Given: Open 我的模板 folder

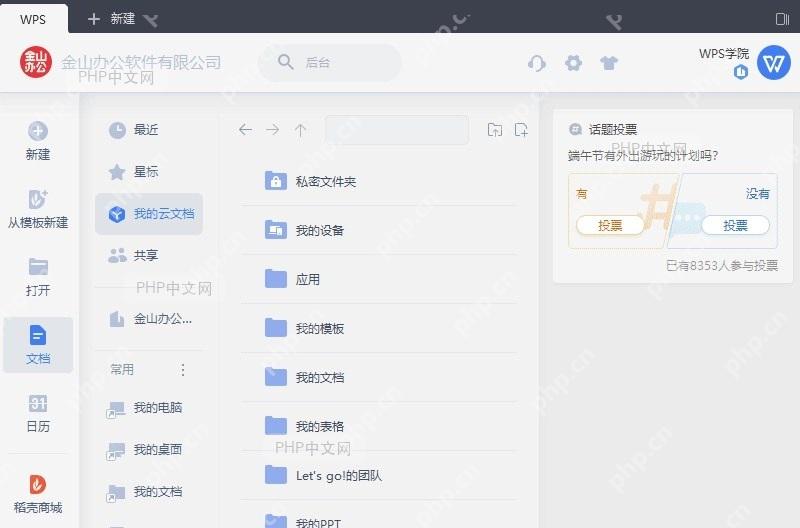Looking at the screenshot, I should pos(380,328).
